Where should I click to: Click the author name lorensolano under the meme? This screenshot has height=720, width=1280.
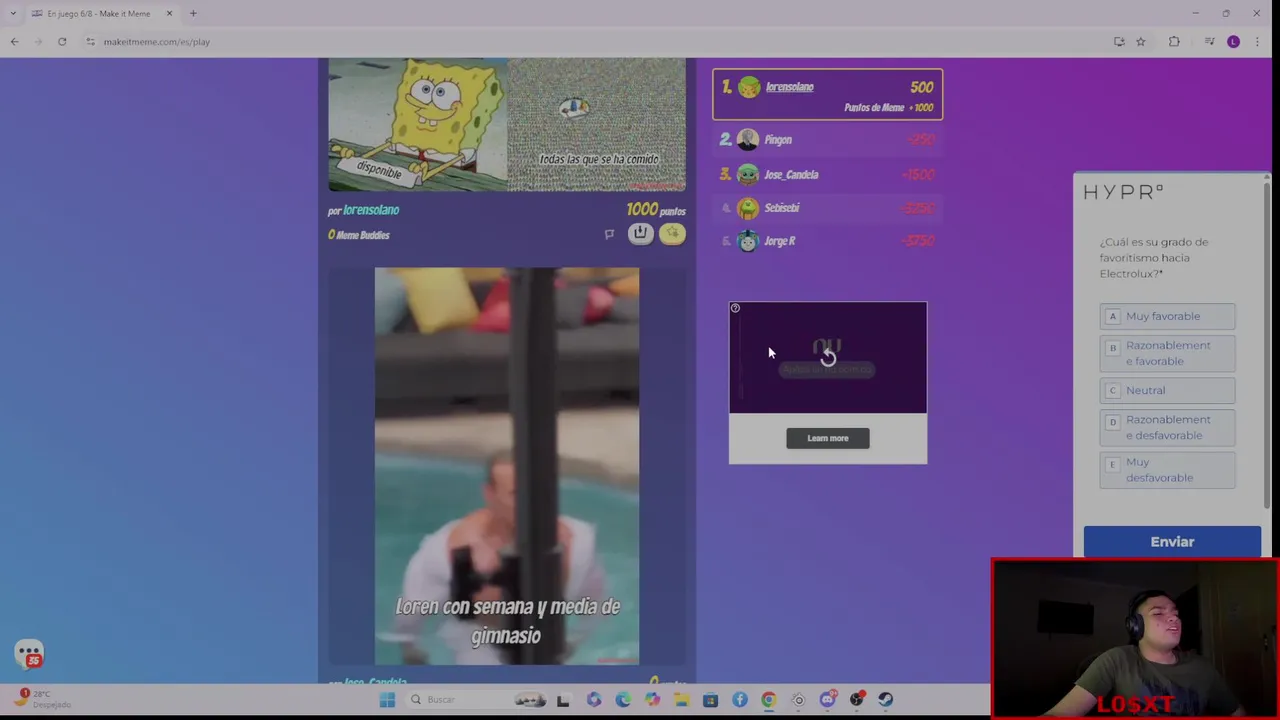(x=371, y=210)
